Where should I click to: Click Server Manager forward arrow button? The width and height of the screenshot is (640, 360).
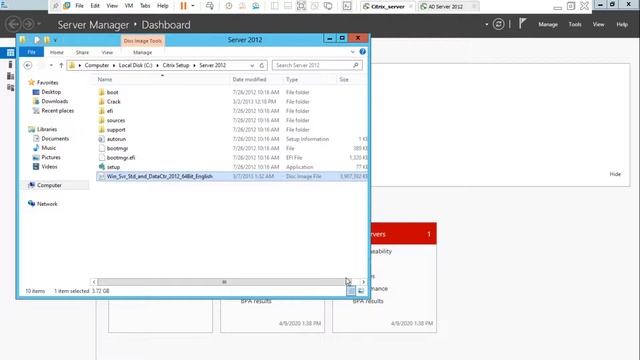pos(29,24)
